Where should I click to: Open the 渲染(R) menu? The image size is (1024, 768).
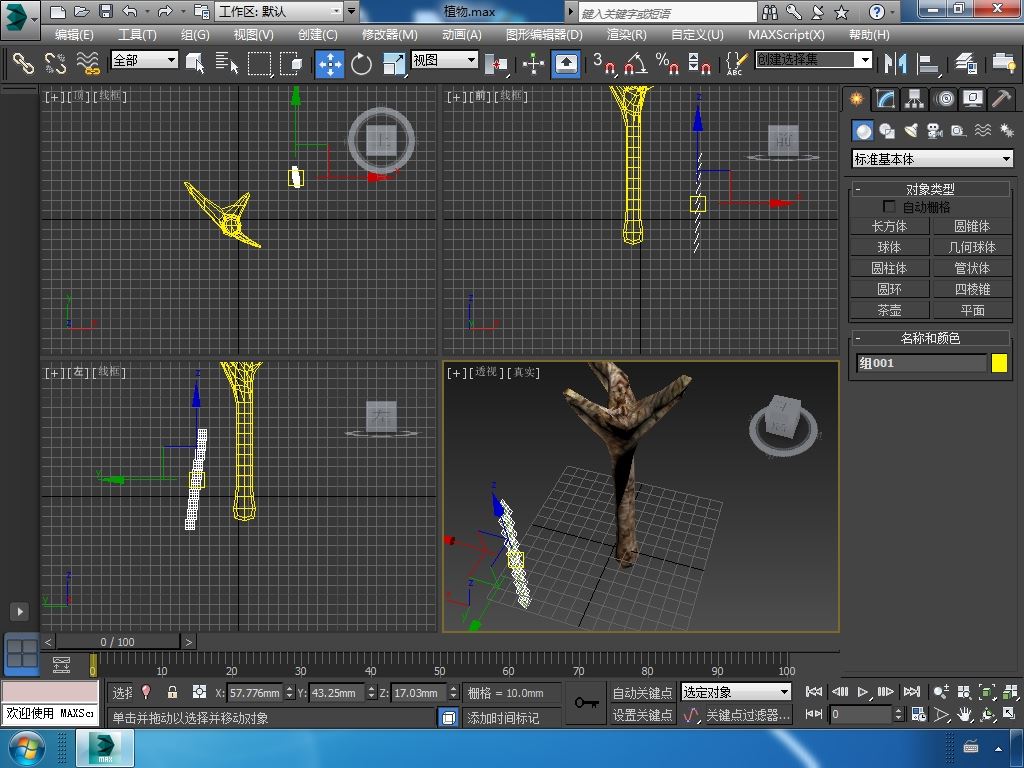626,34
